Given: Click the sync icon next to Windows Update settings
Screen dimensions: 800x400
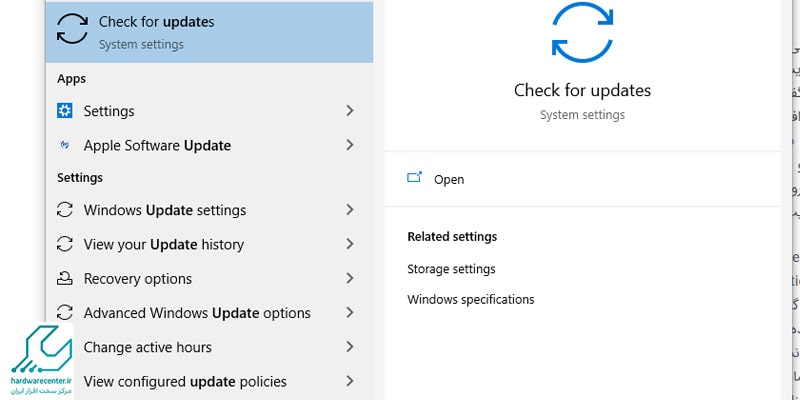Looking at the screenshot, I should [x=65, y=210].
